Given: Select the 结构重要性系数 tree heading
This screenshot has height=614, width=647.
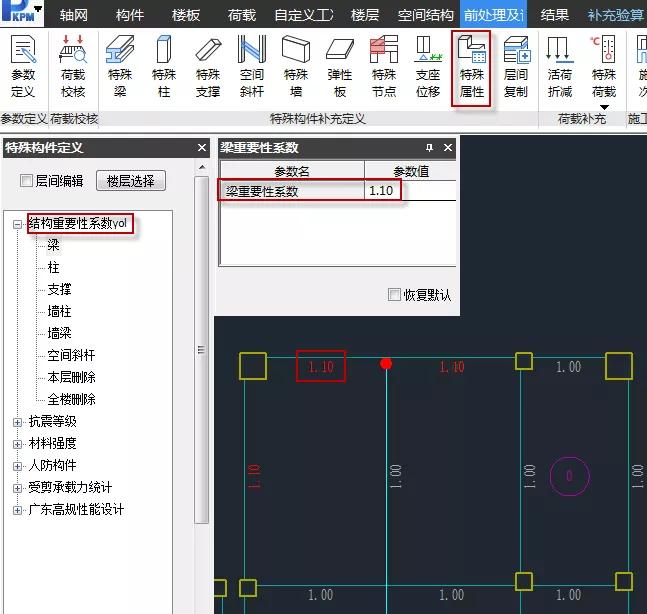Looking at the screenshot, I should pyautogui.click(x=78, y=224).
